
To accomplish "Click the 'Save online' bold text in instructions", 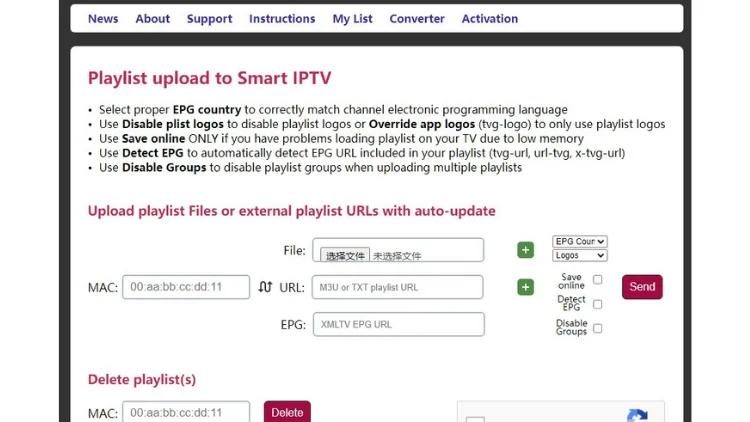I will [154, 139].
